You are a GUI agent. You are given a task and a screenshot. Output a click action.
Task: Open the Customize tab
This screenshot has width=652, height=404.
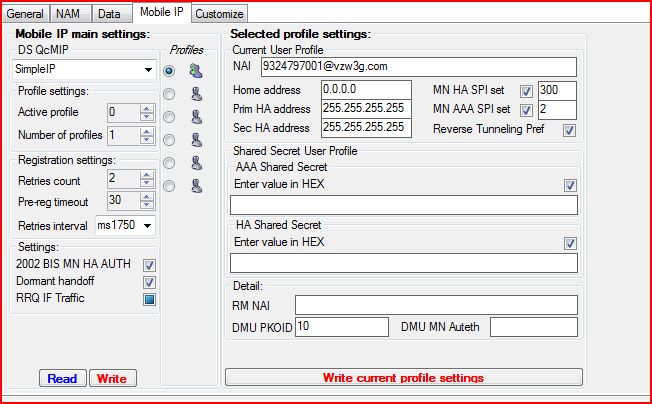[219, 14]
